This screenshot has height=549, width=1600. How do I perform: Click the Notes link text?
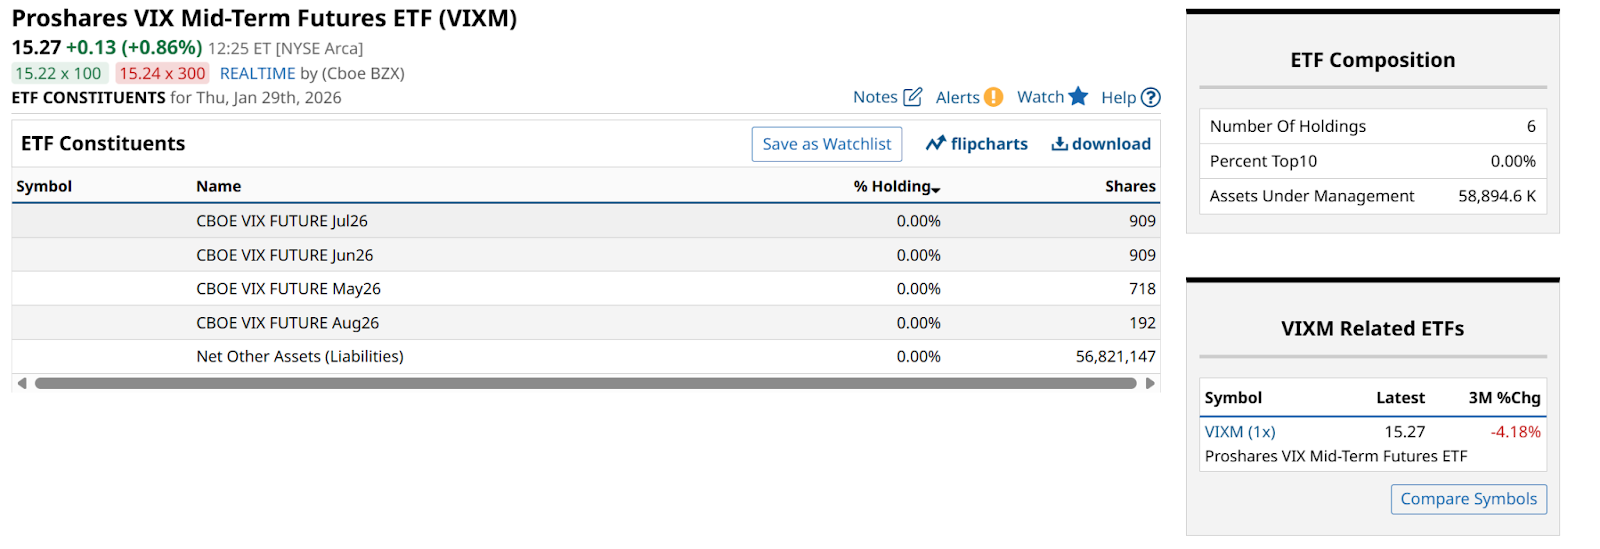tap(875, 97)
